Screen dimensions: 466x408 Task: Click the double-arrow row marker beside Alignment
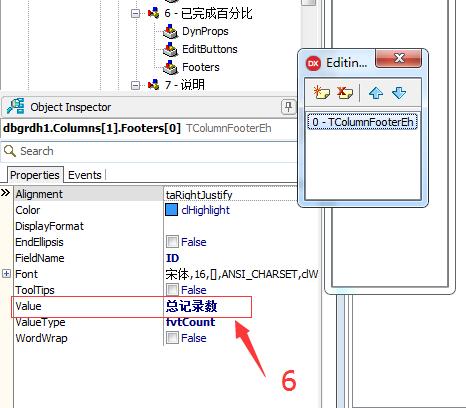[x=6, y=193]
